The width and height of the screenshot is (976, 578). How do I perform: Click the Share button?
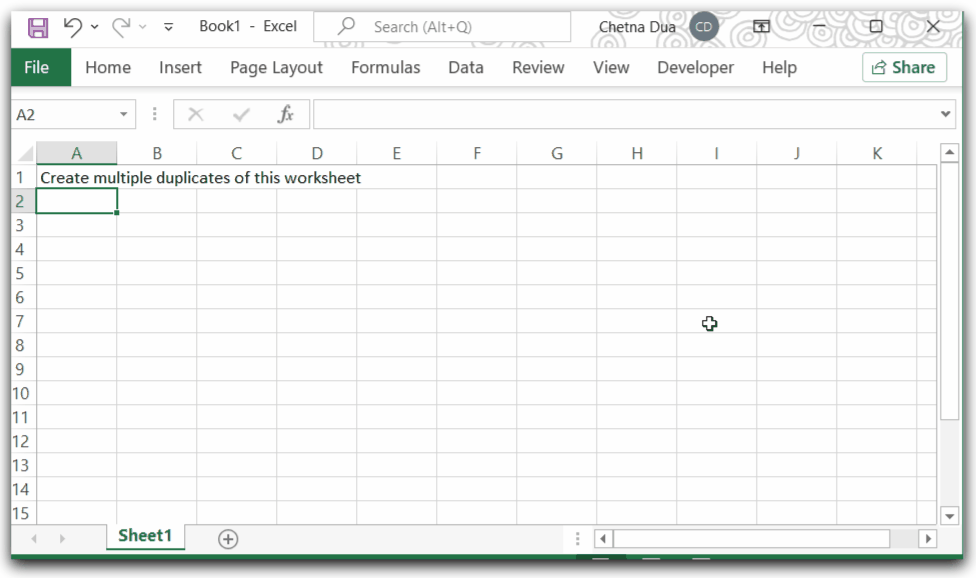click(904, 67)
